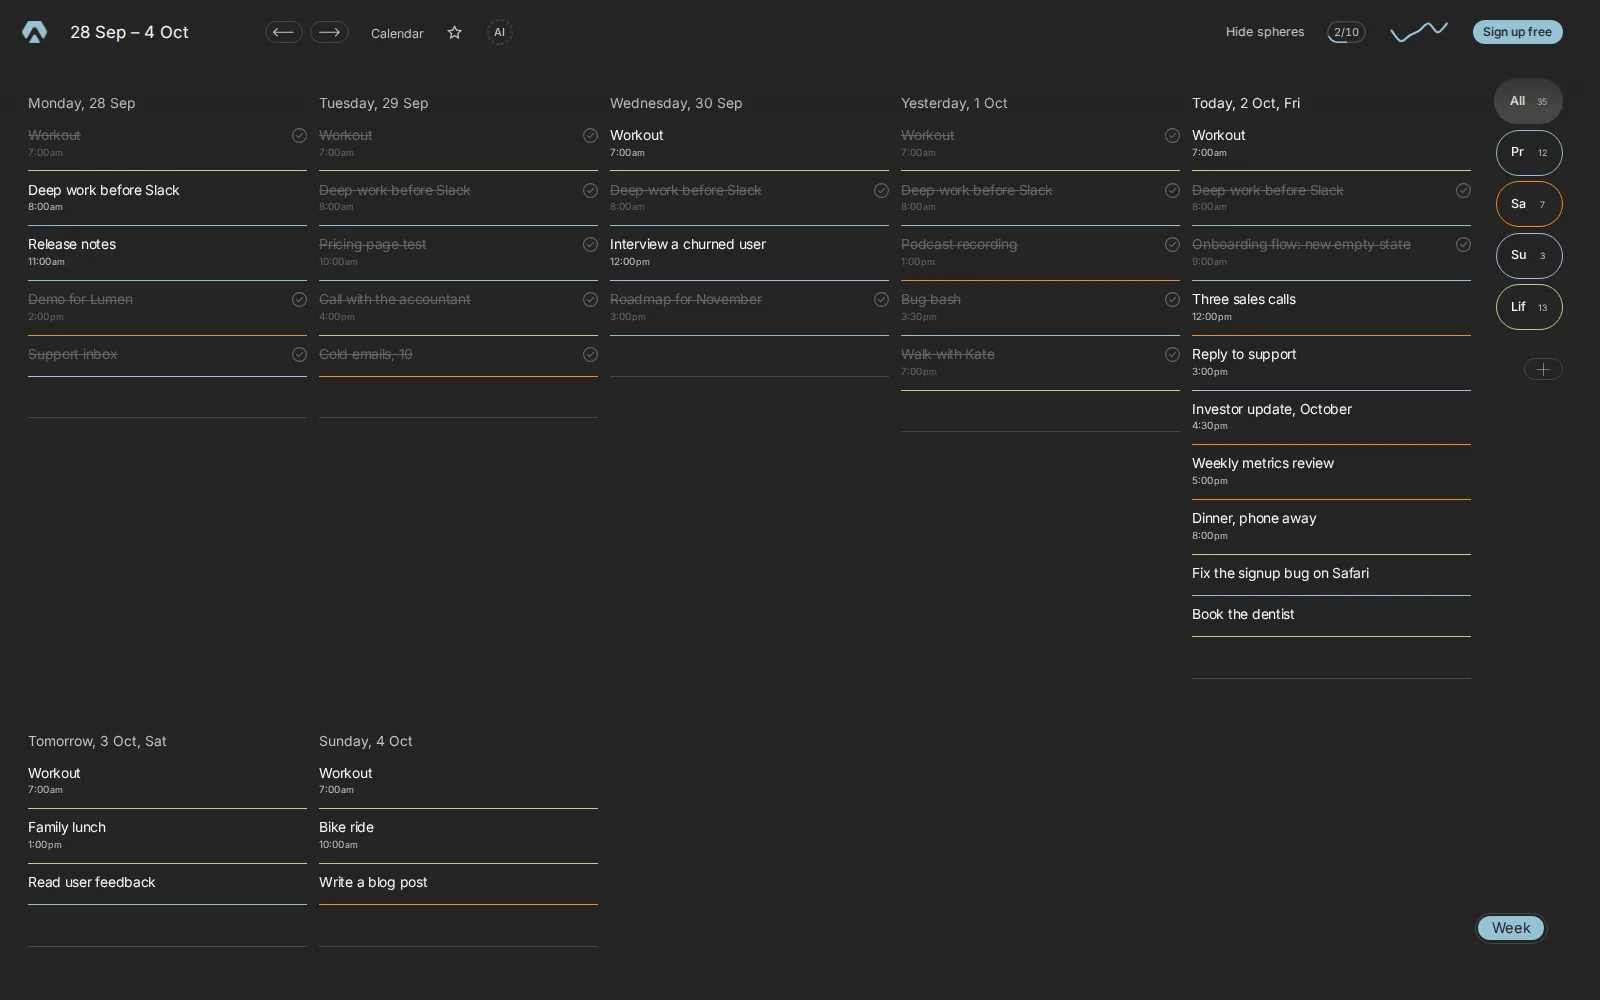Click Sign up free button

click(x=1517, y=32)
